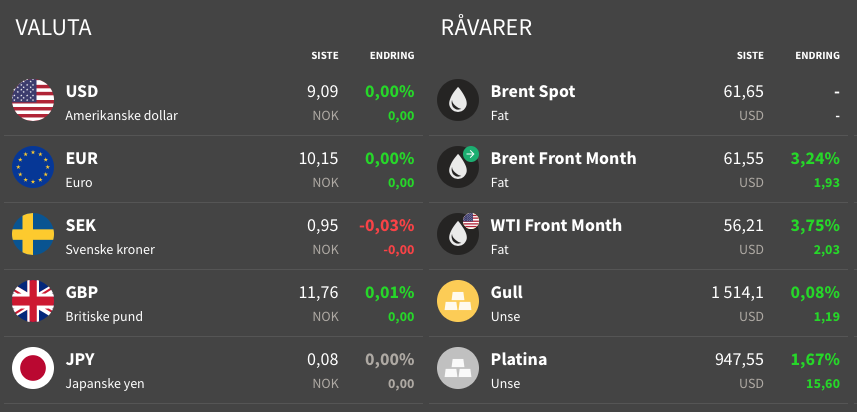Viewport: 857px width, 412px height.
Task: Open the USD Amerikanske dollar link
Action: (82, 91)
